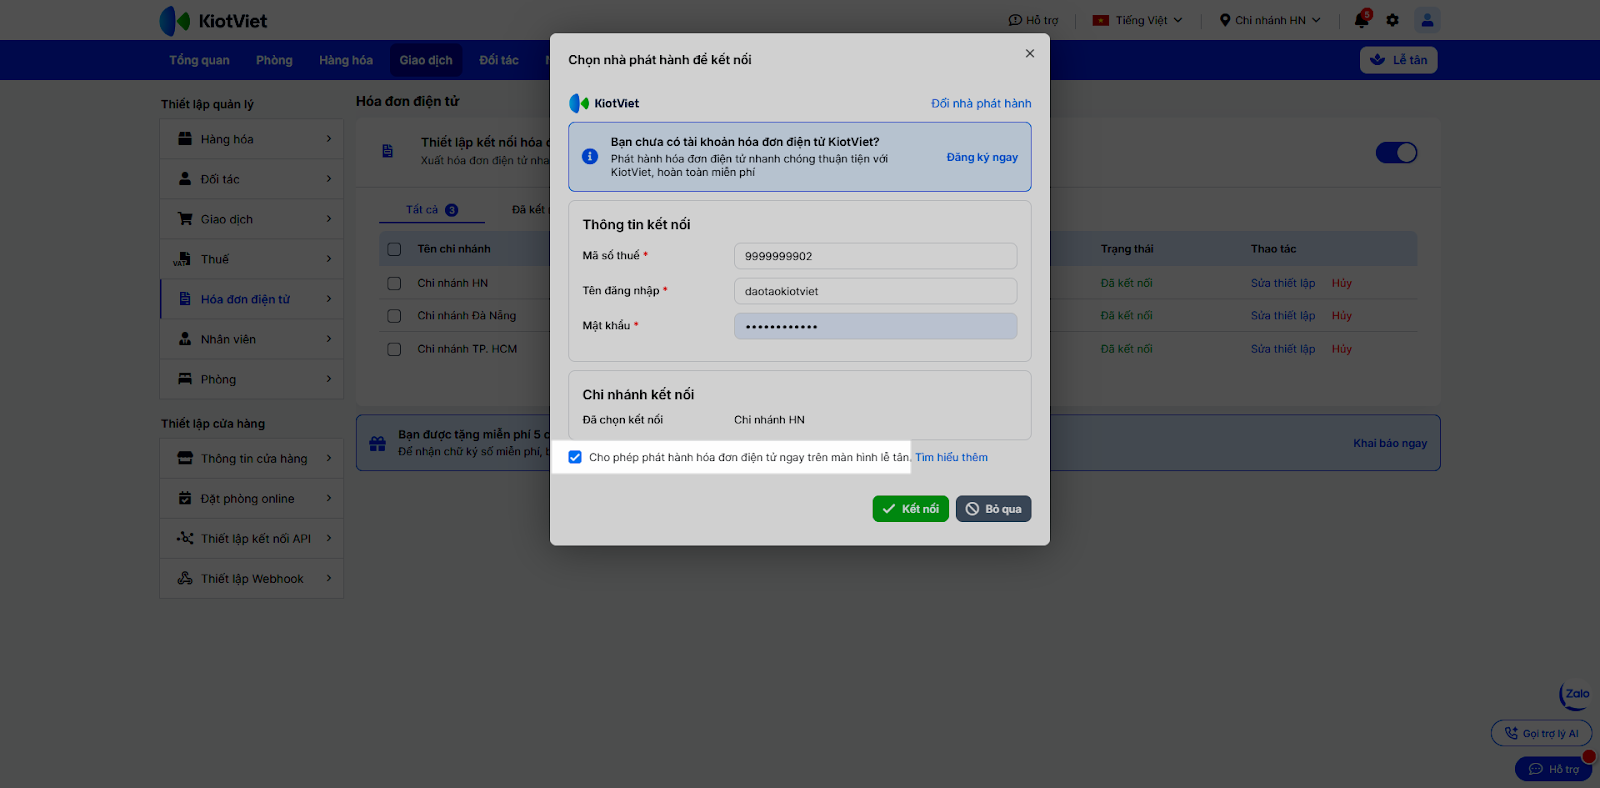Click the Bỏ qua button
Image resolution: width=1600 pixels, height=788 pixels.
(x=994, y=509)
